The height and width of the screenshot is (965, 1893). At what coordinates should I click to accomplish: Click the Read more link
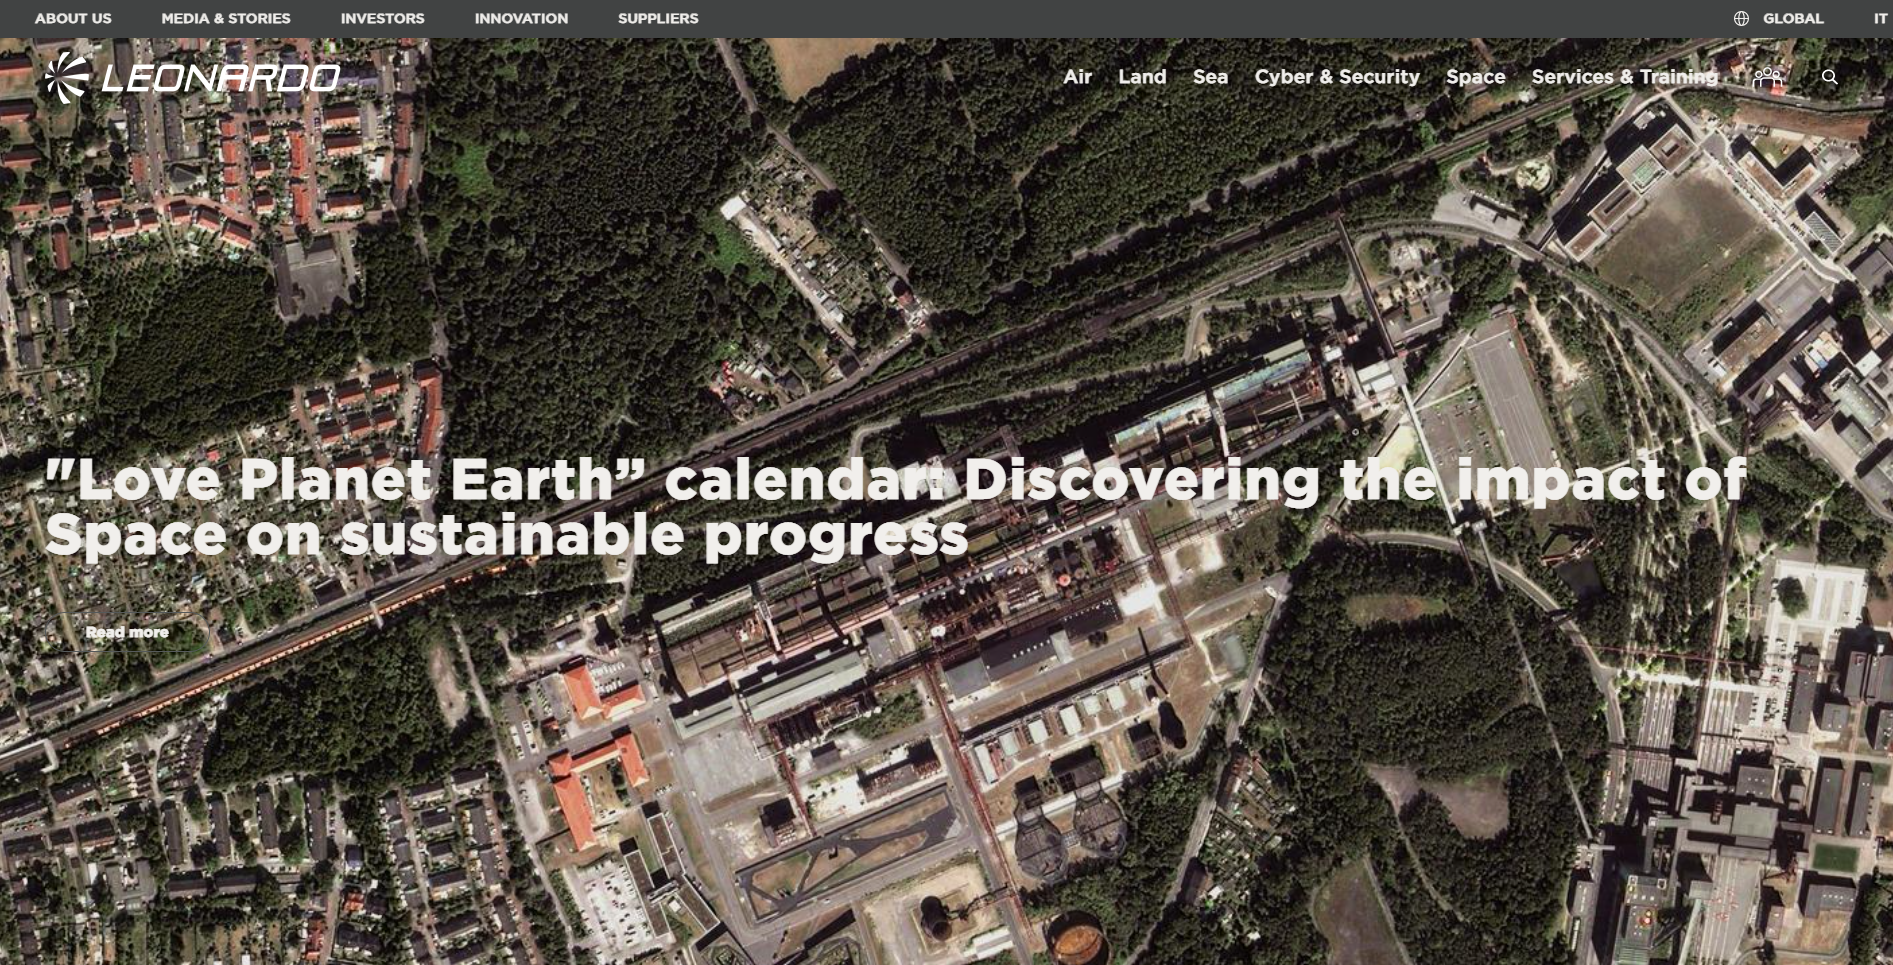tap(127, 632)
